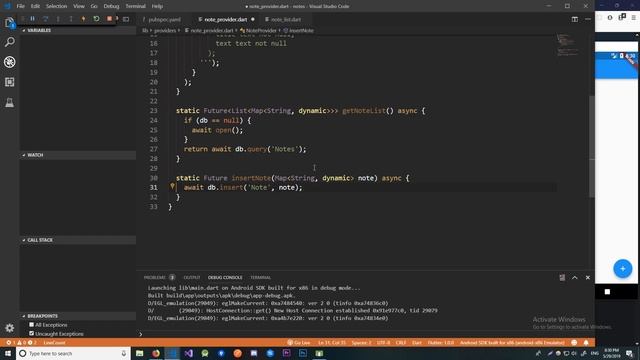The image size is (640, 360).
Task: Click Go Live in the status bar
Action: coord(299,342)
